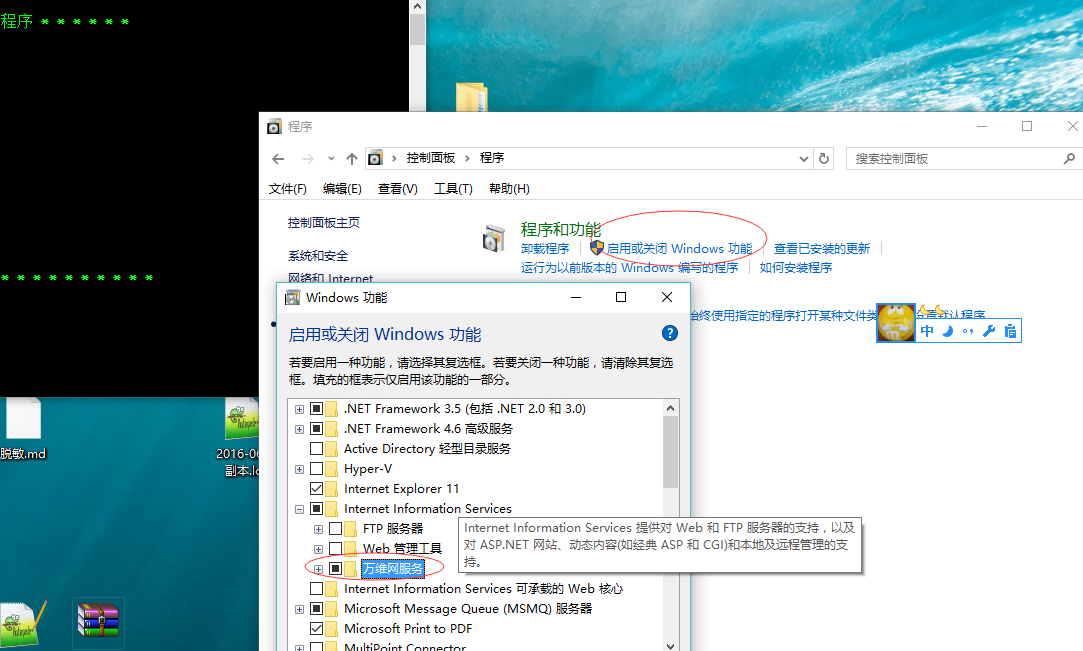Collapse Internet Information Services node

click(x=299, y=509)
